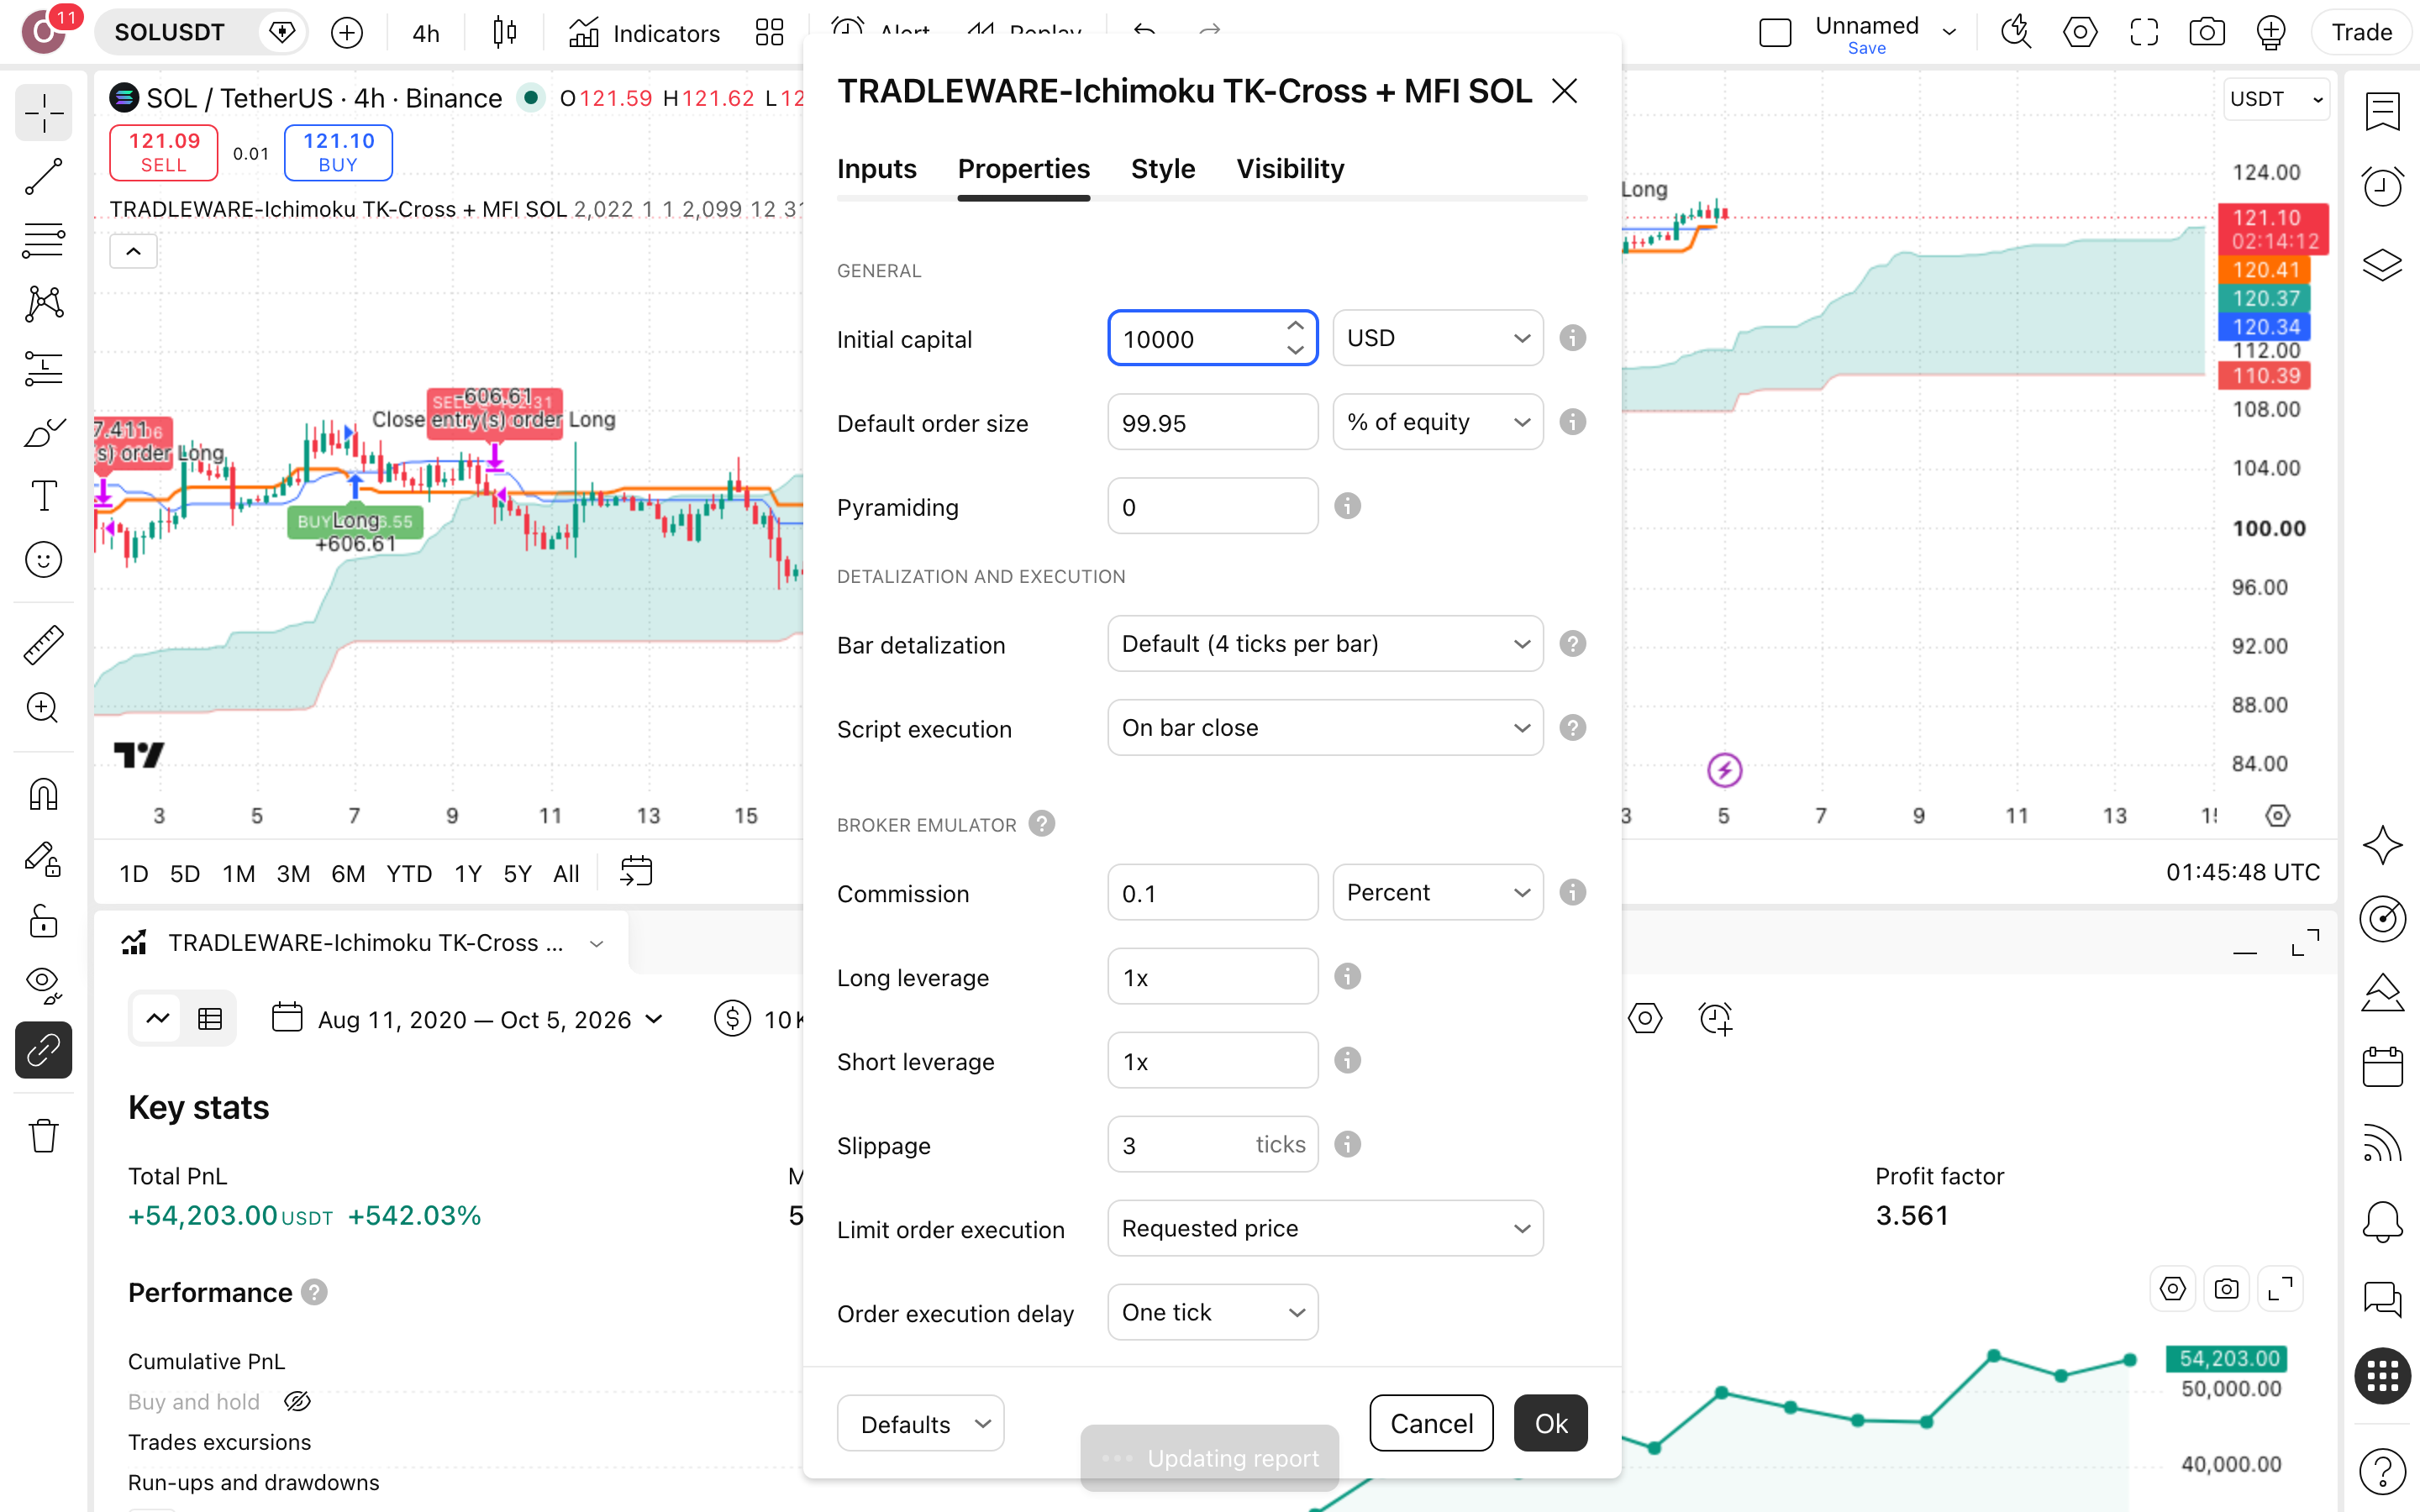Viewport: 2420px width, 1512px height.
Task: Open the Bar detalization dropdown
Action: click(x=1325, y=644)
